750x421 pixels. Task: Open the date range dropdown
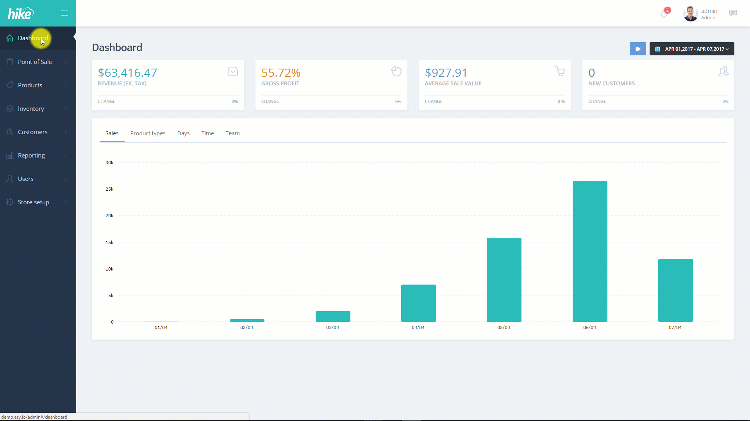tap(692, 49)
